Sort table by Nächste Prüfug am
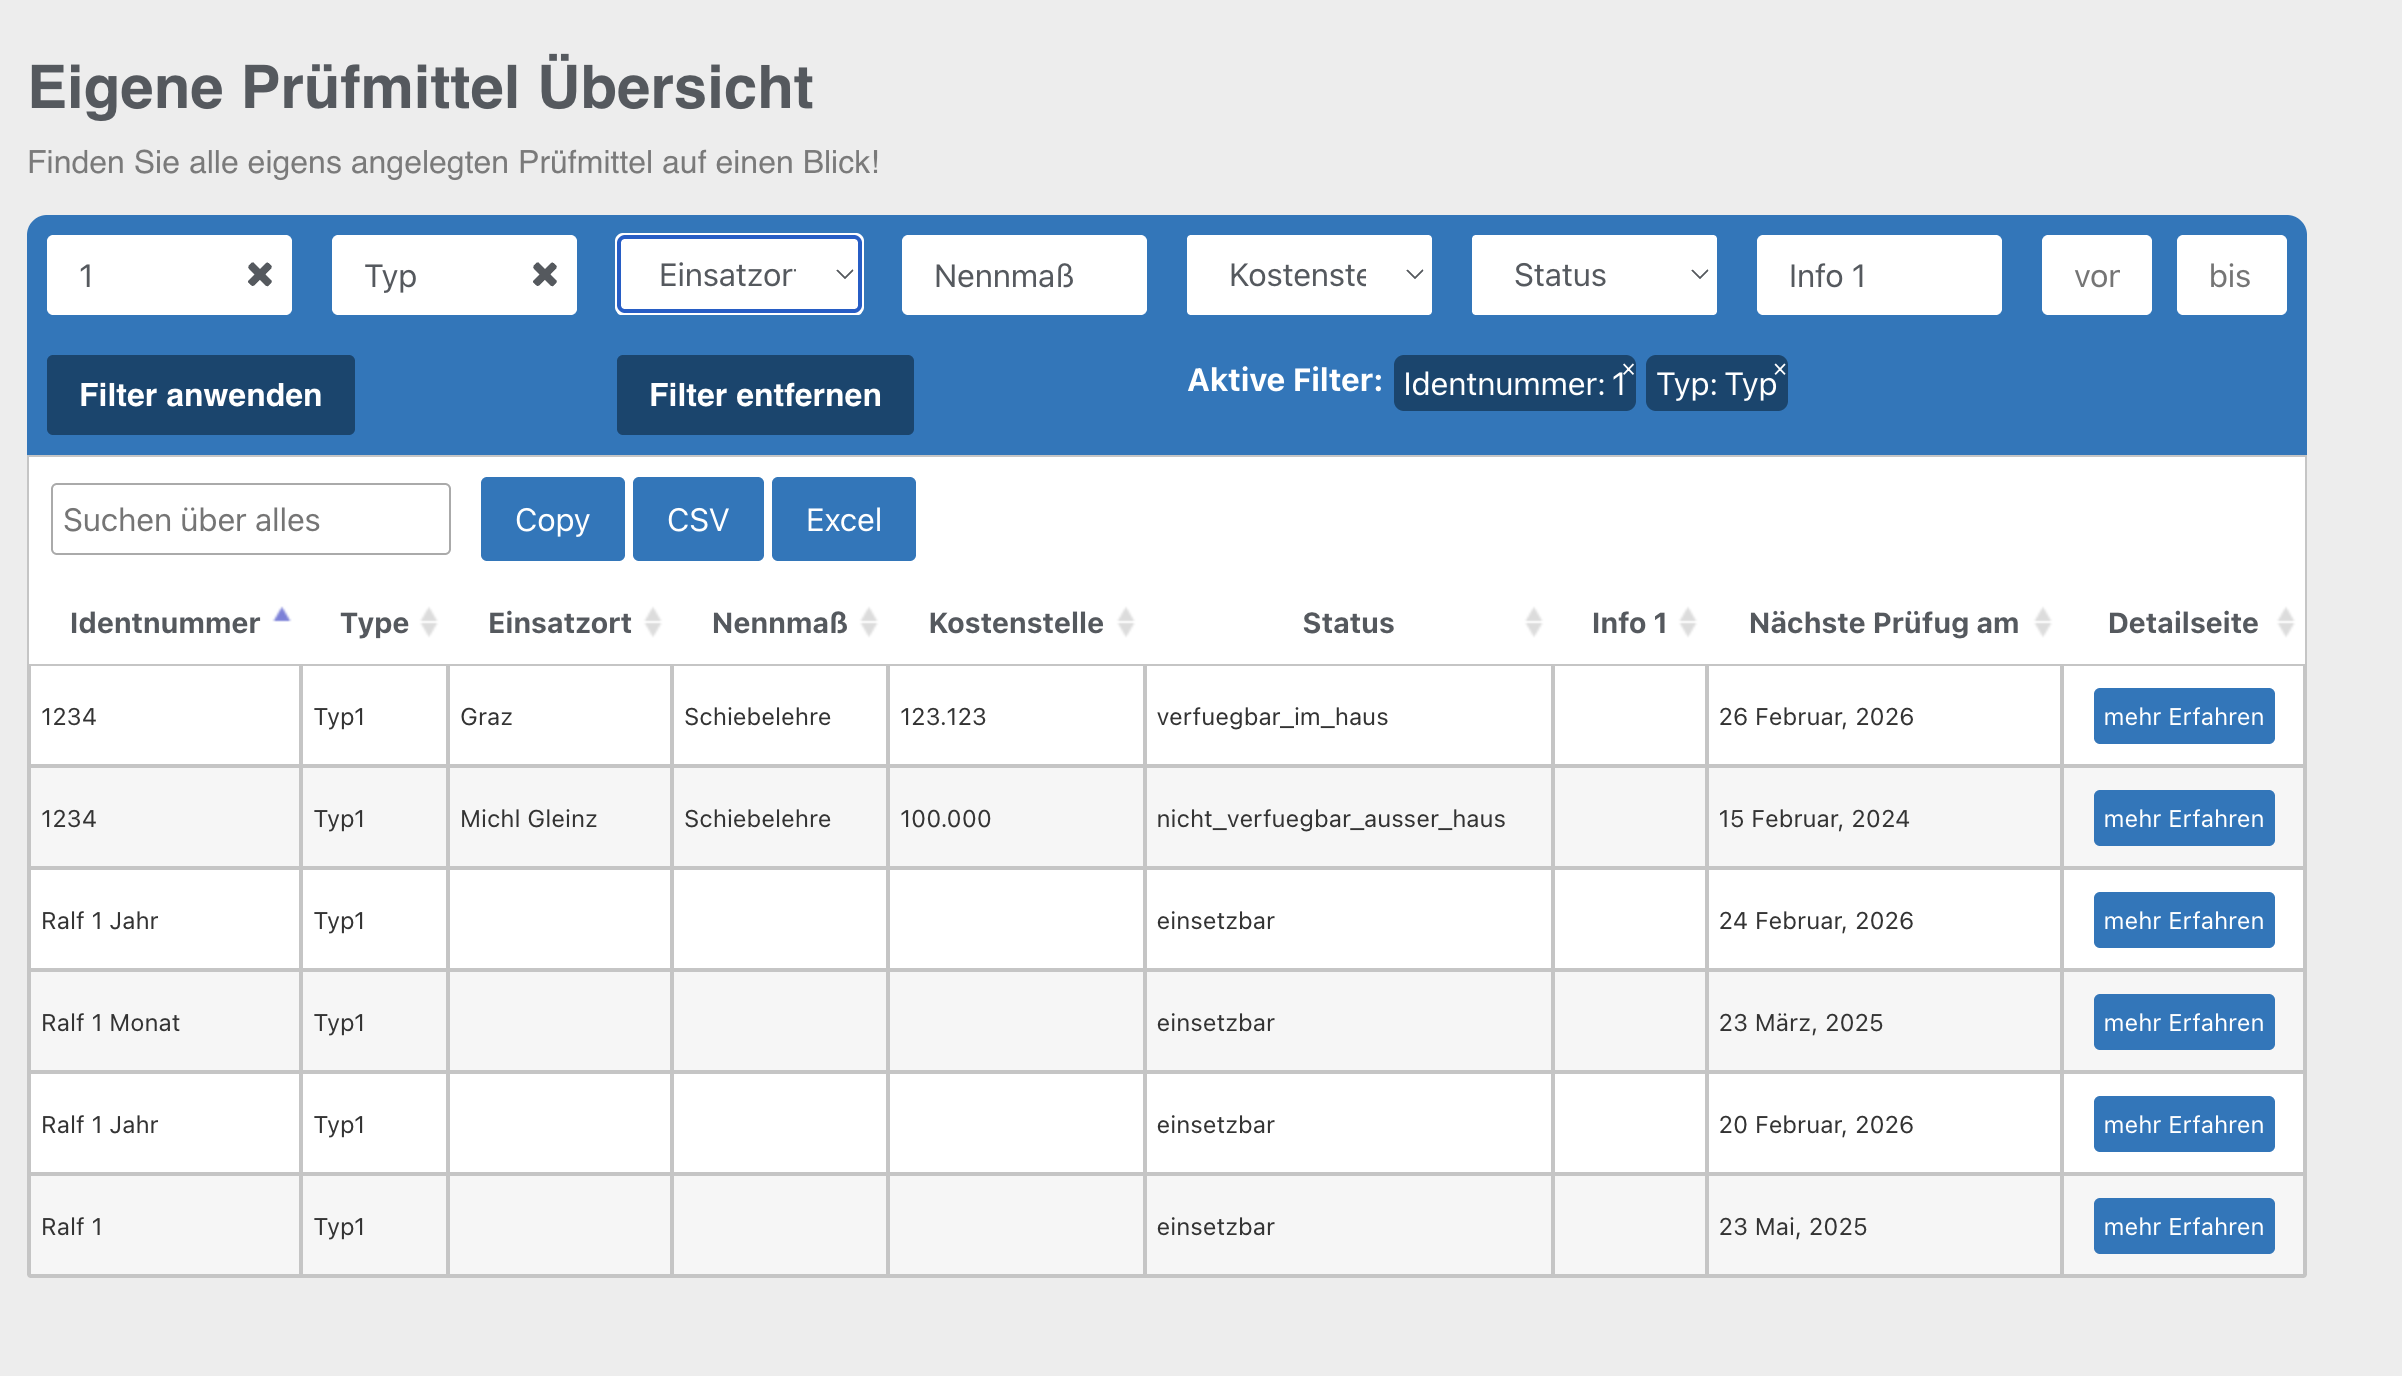The width and height of the screenshot is (2402, 1376). tap(1884, 623)
